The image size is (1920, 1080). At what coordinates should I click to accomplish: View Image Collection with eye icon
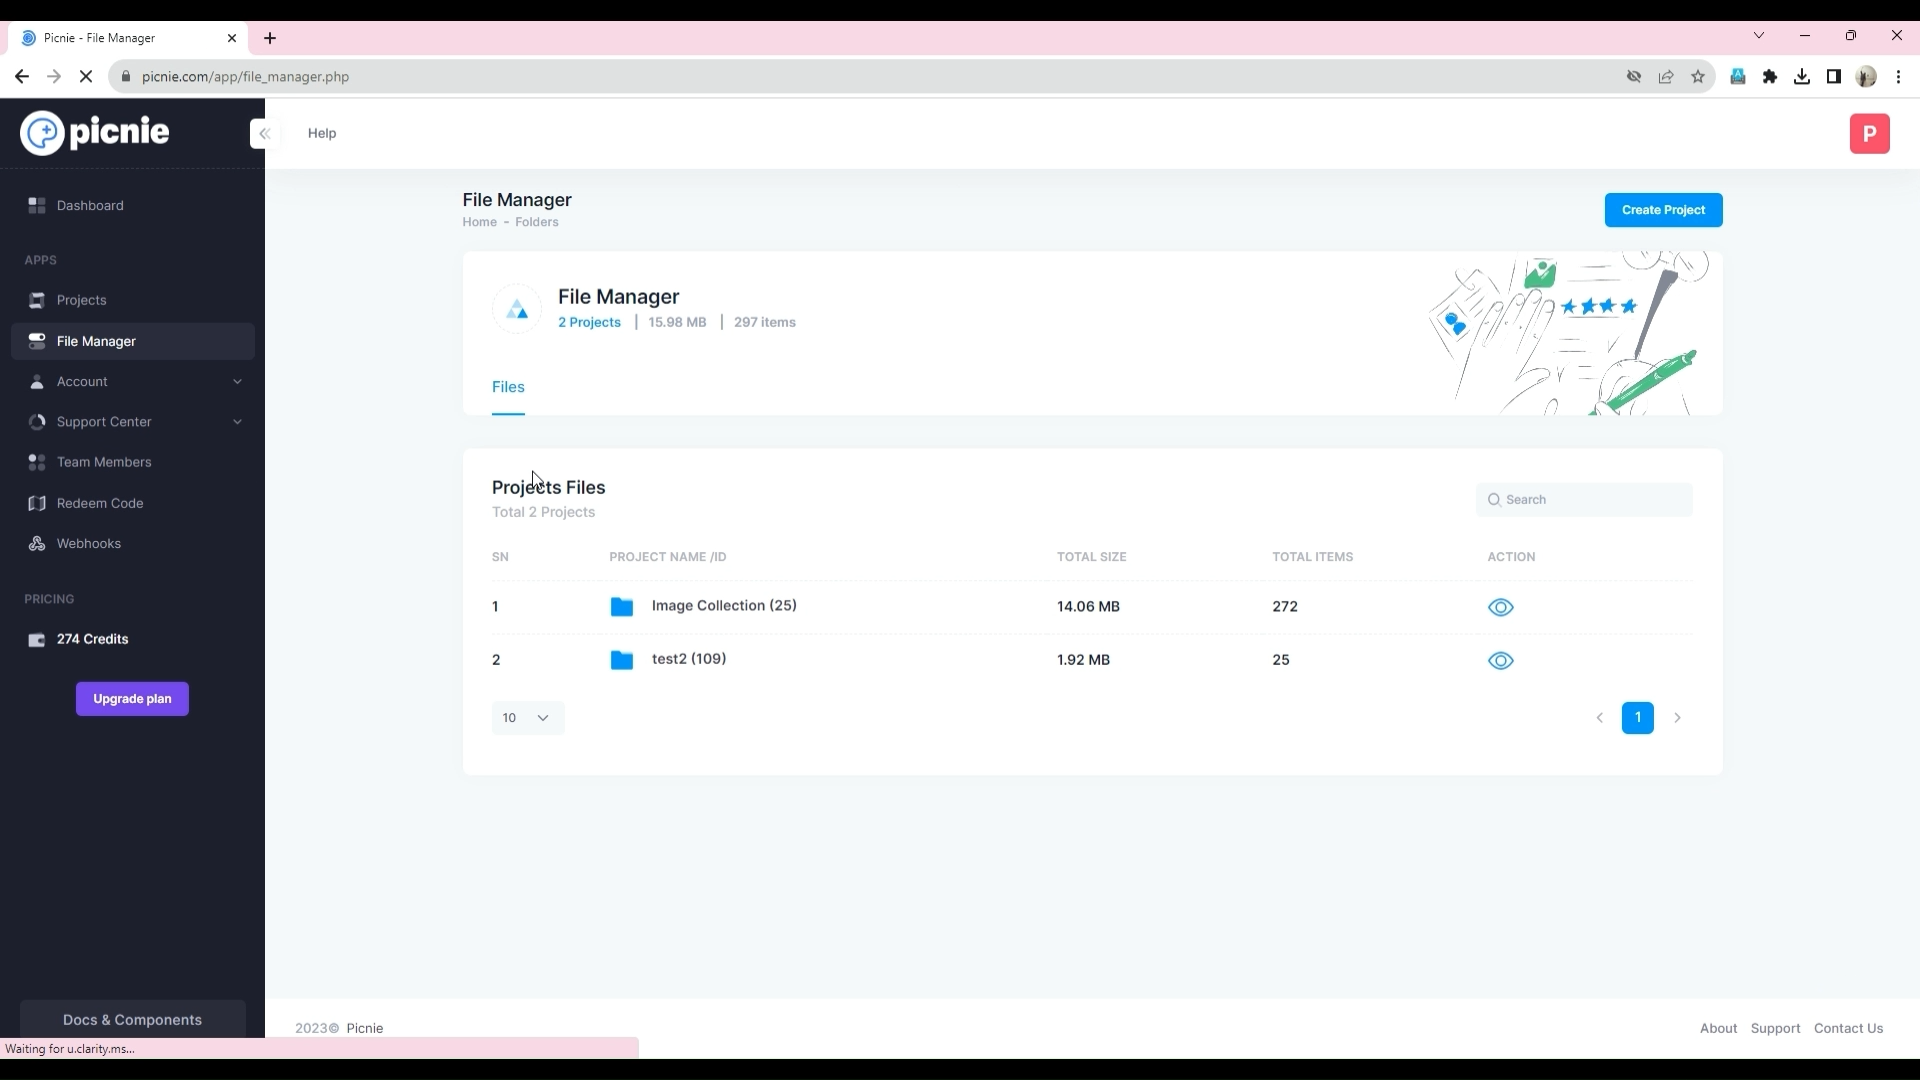[1500, 607]
